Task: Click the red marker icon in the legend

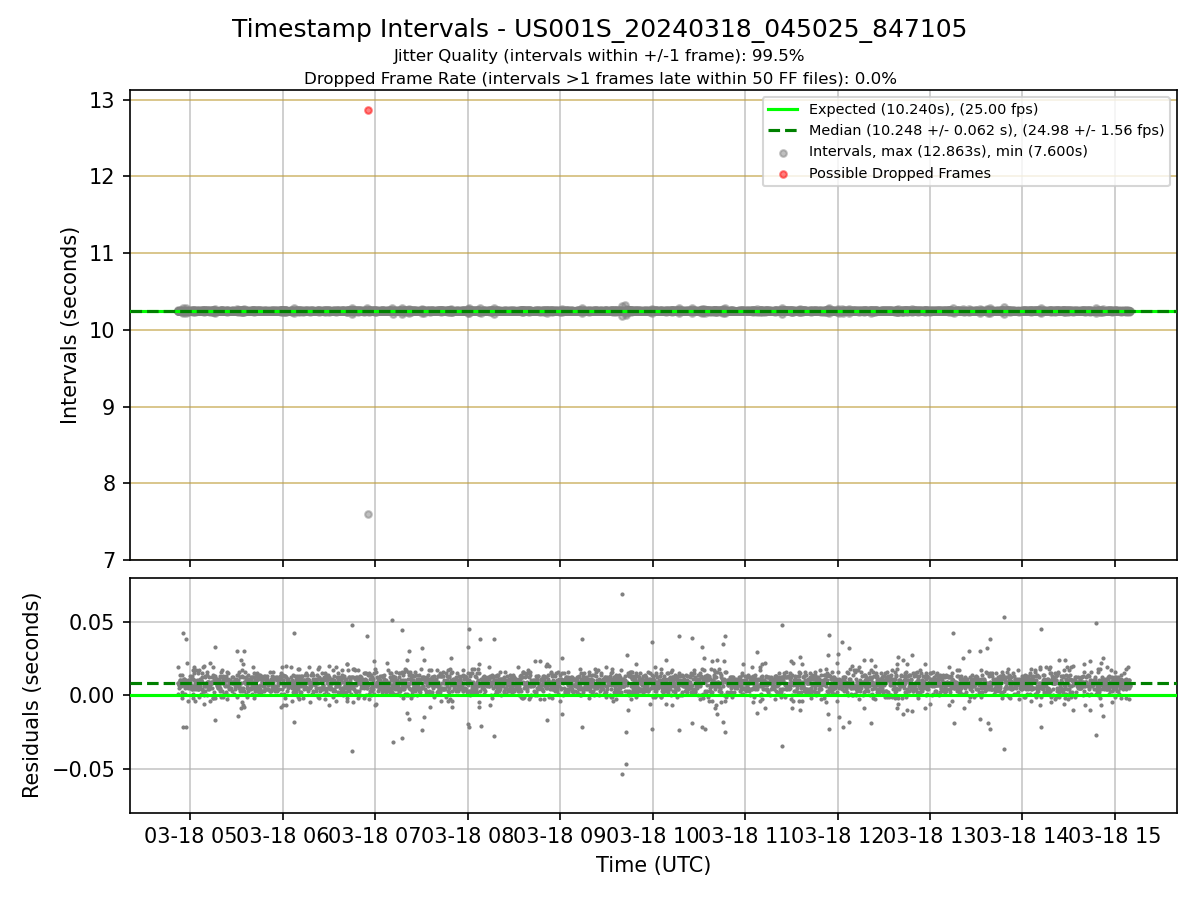Action: 783,174
